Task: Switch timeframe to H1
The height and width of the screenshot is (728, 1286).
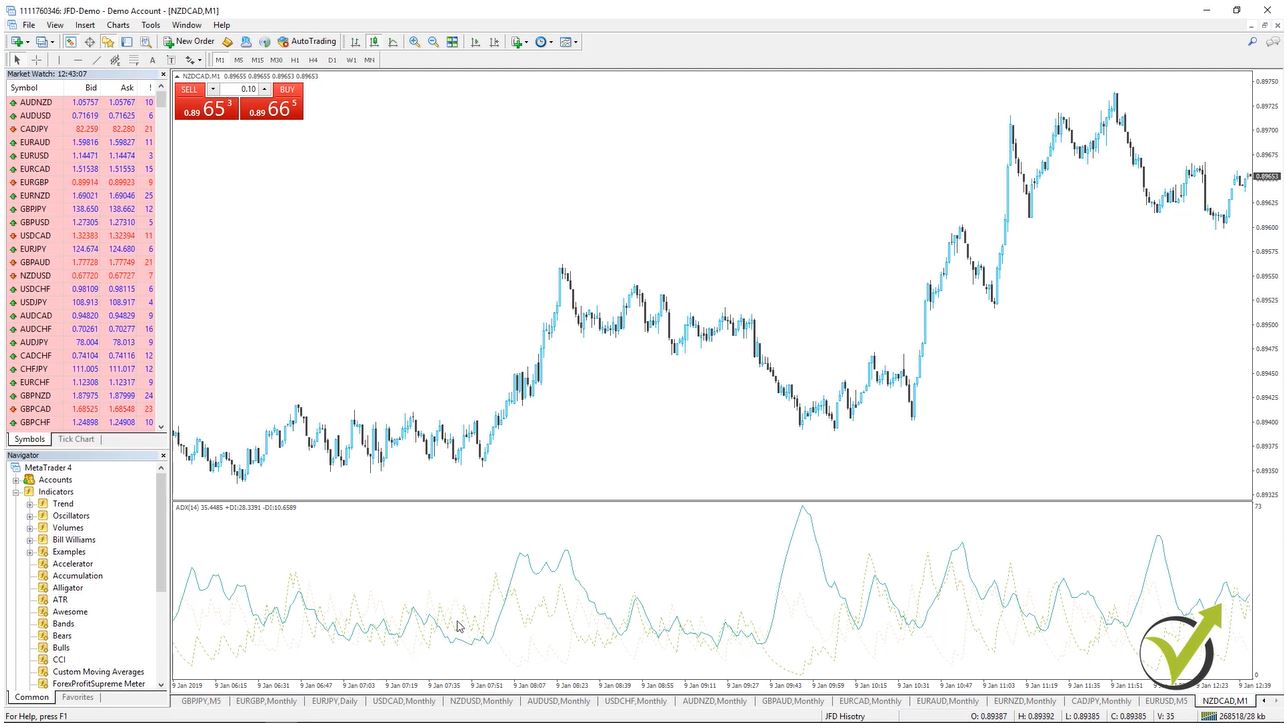Action: pyautogui.click(x=295, y=60)
